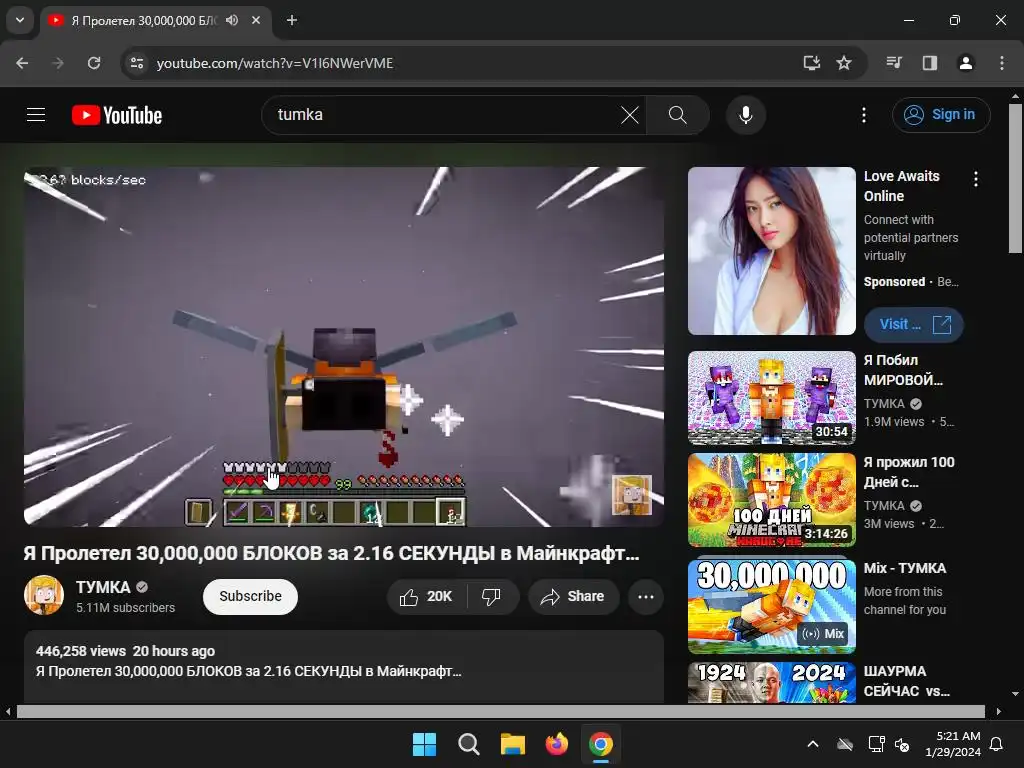
Task: Open YouTube settings three-dot menu
Action: tap(863, 115)
